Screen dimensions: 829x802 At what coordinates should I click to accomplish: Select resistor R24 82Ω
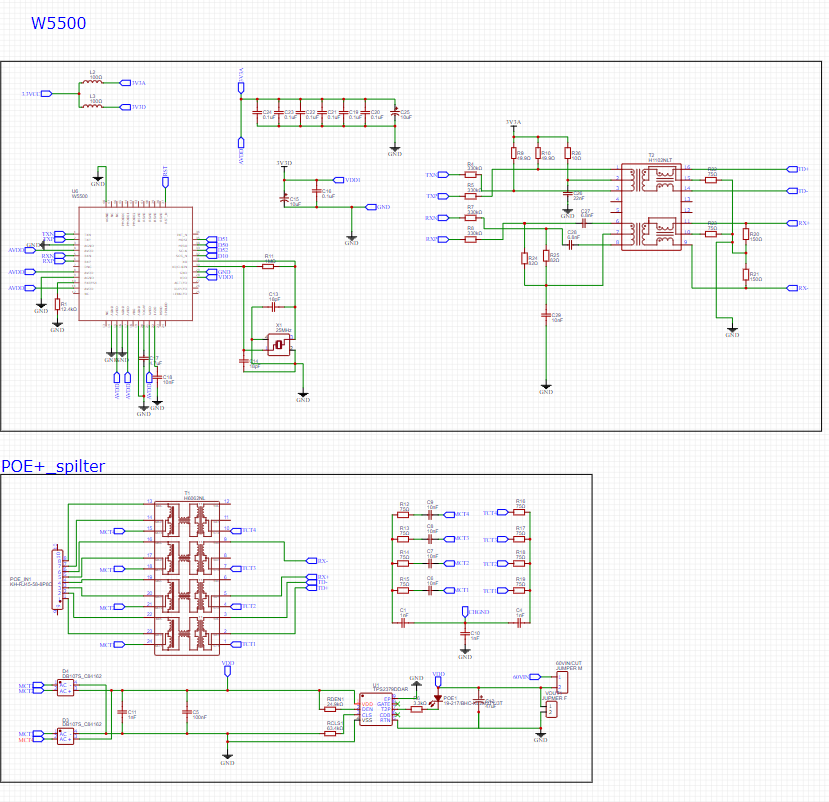tap(524, 259)
